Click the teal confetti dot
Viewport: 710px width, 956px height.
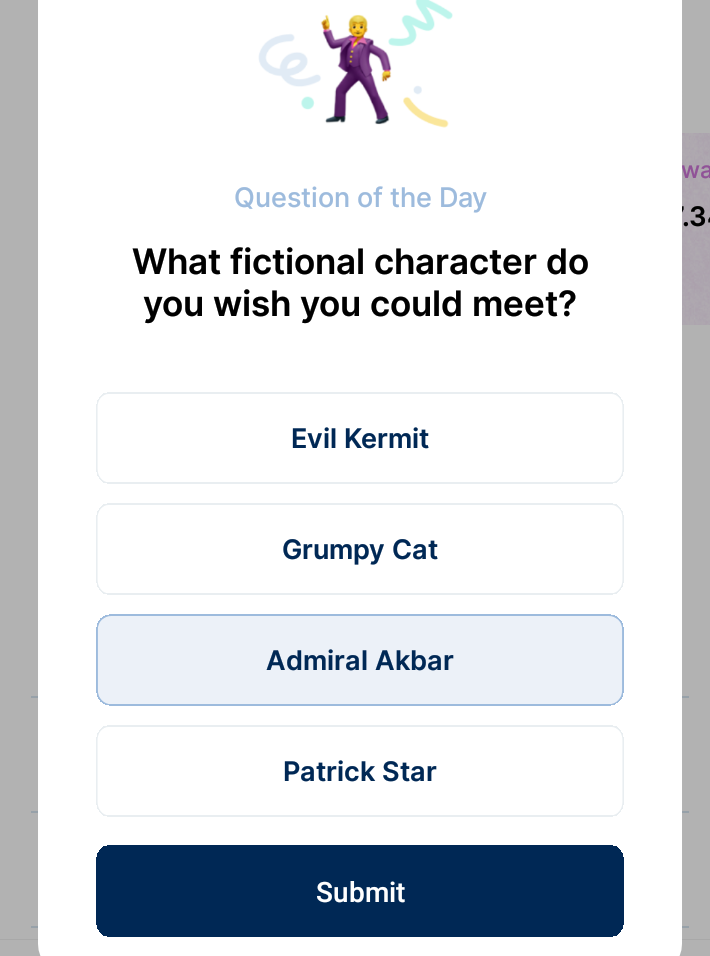pos(308,103)
